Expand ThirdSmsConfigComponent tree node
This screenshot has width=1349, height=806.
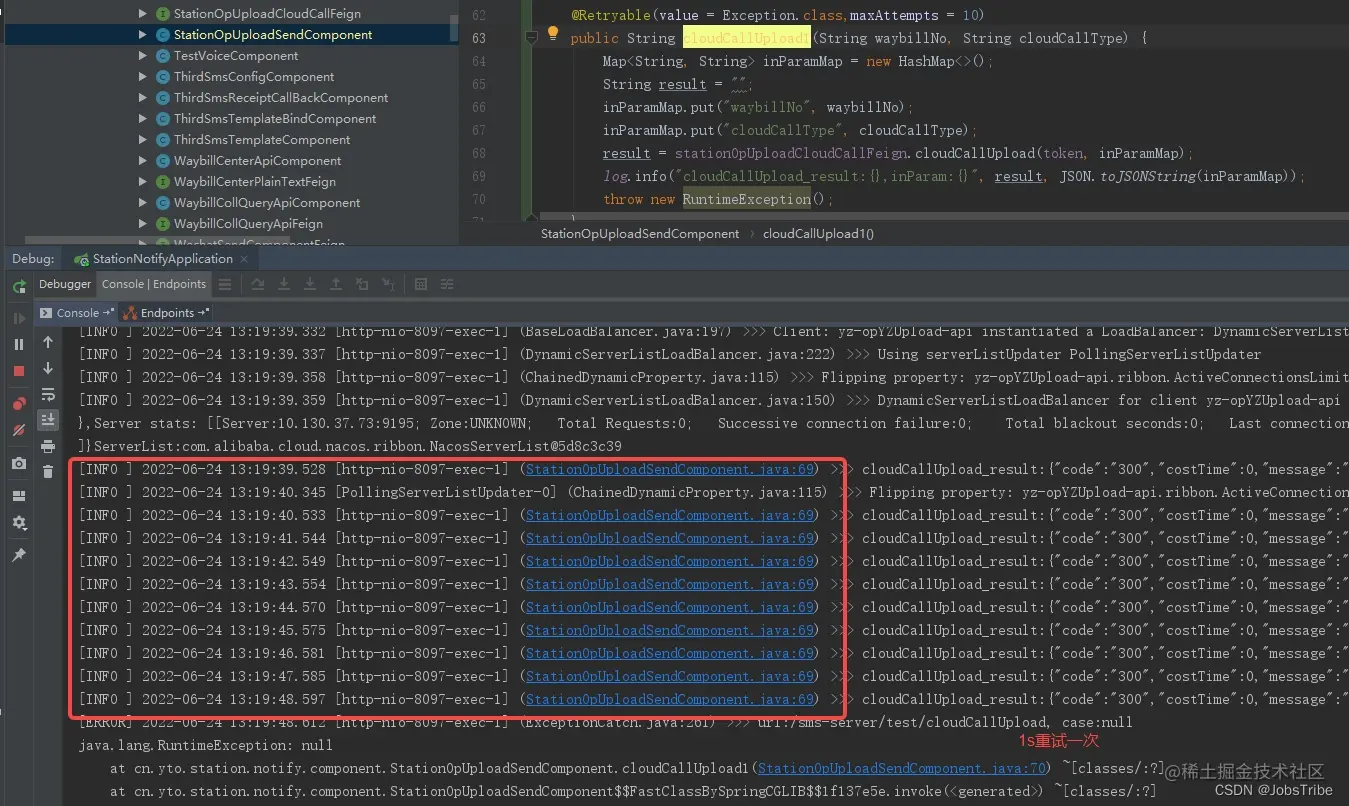(x=143, y=77)
